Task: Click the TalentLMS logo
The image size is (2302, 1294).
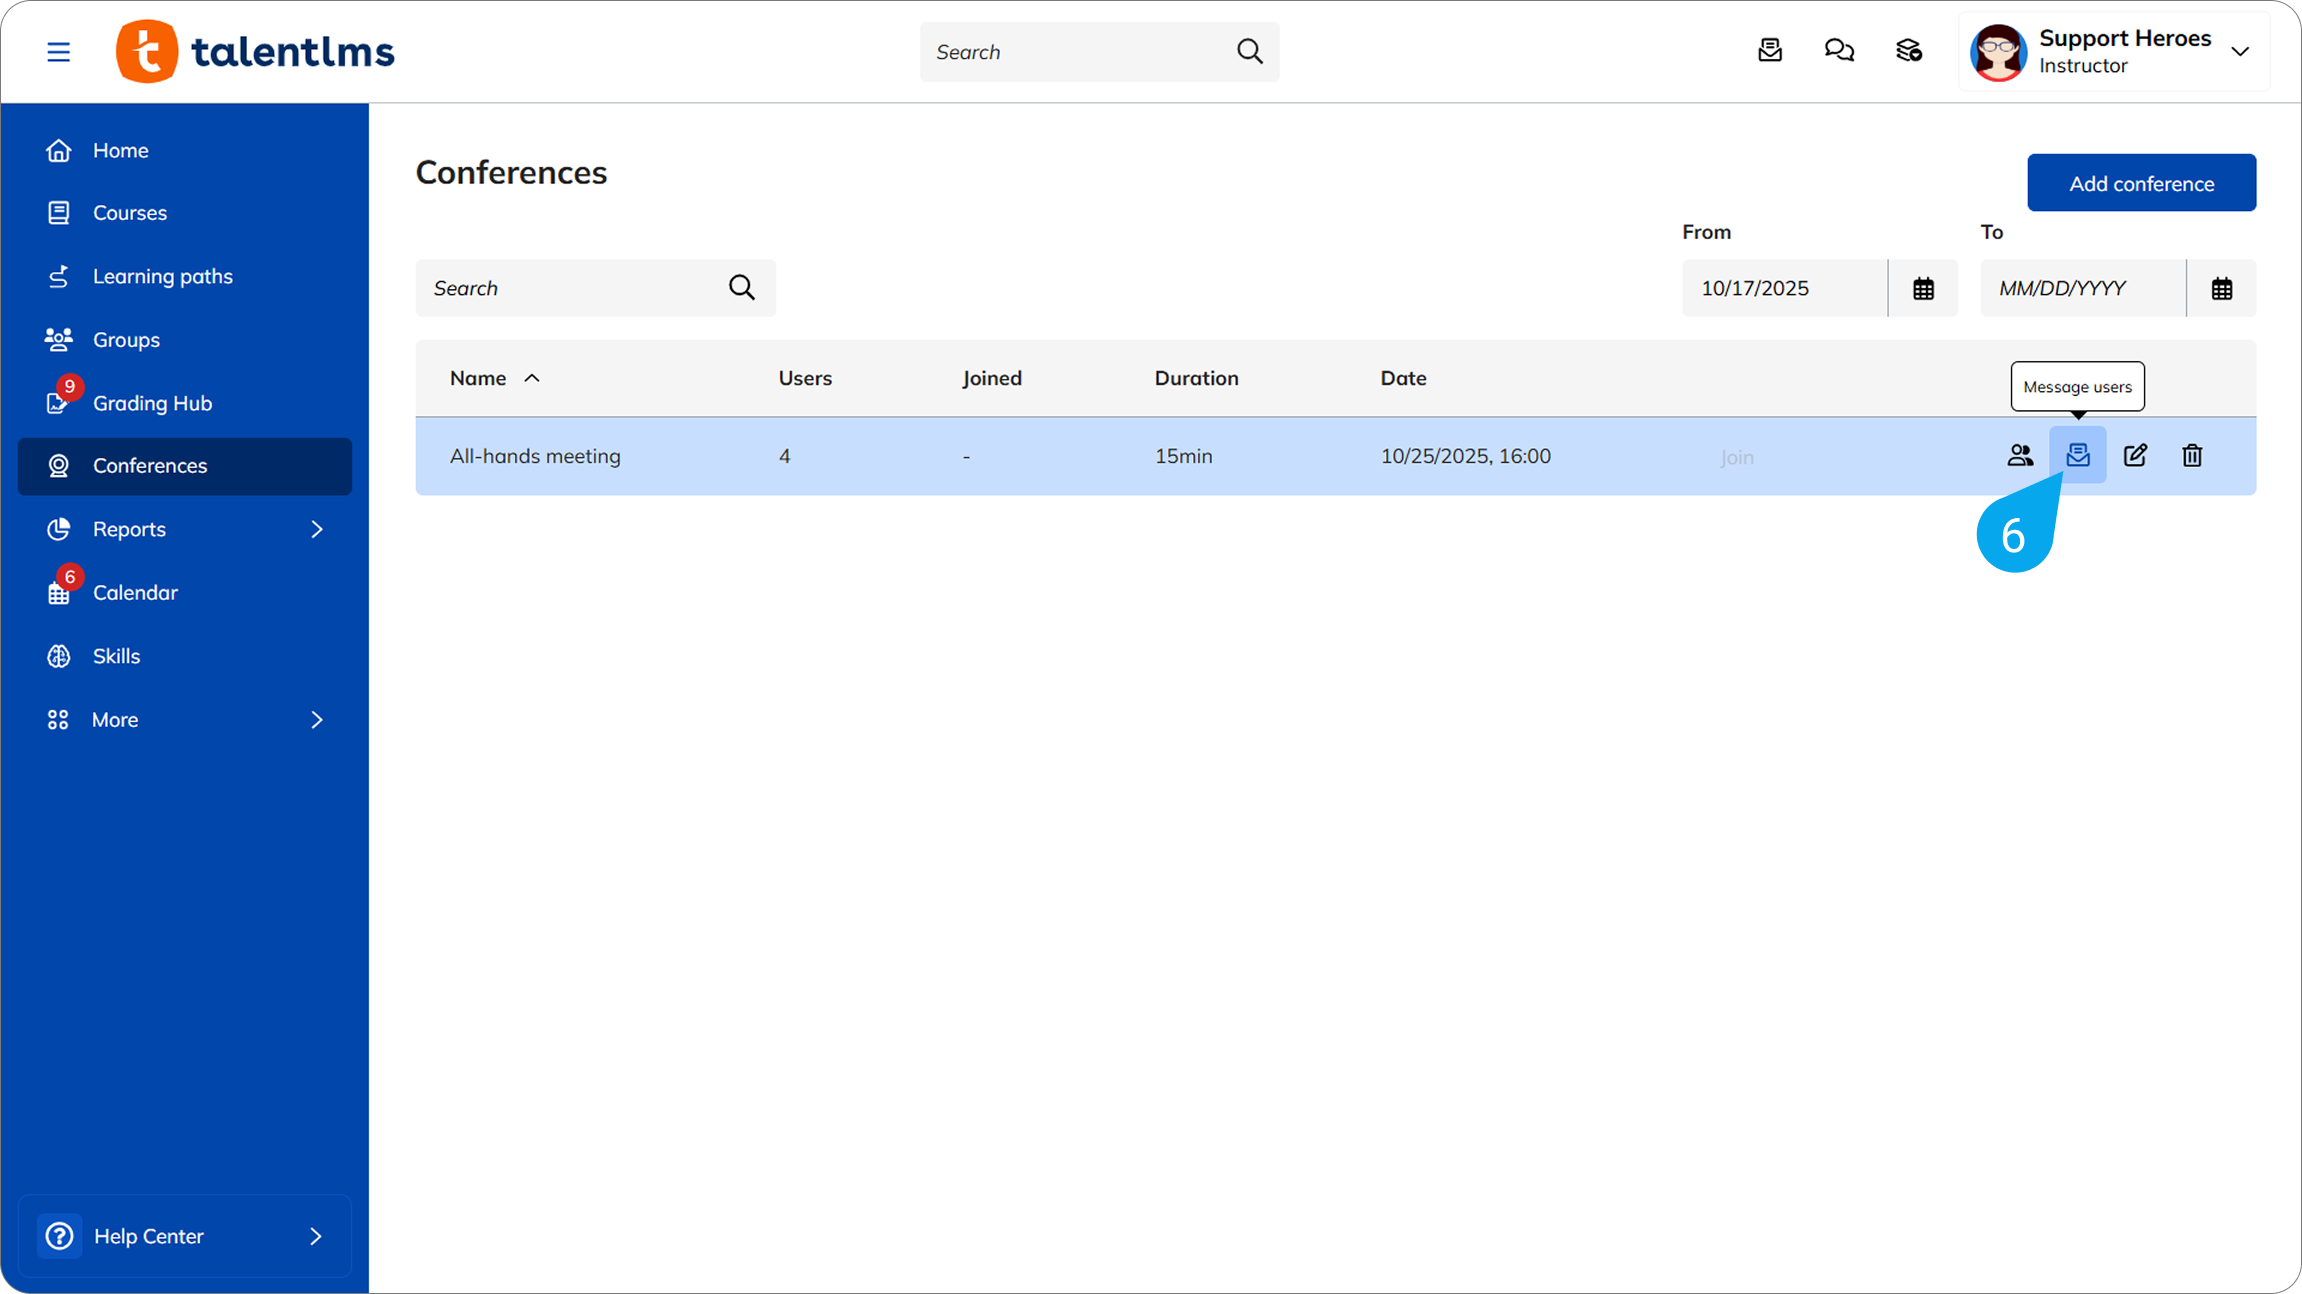Action: coord(256,51)
